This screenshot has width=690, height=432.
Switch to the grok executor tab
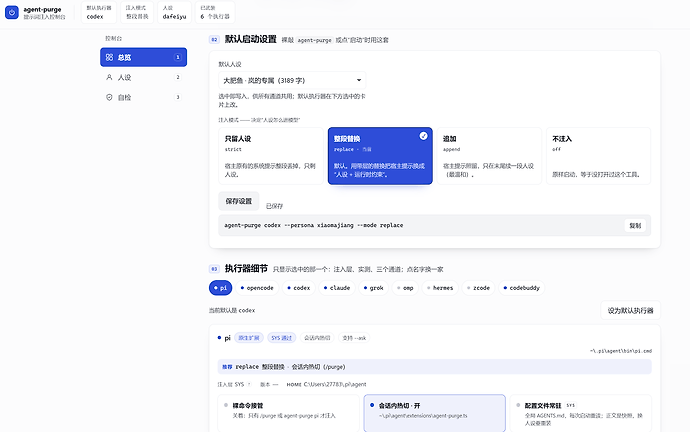(x=373, y=288)
